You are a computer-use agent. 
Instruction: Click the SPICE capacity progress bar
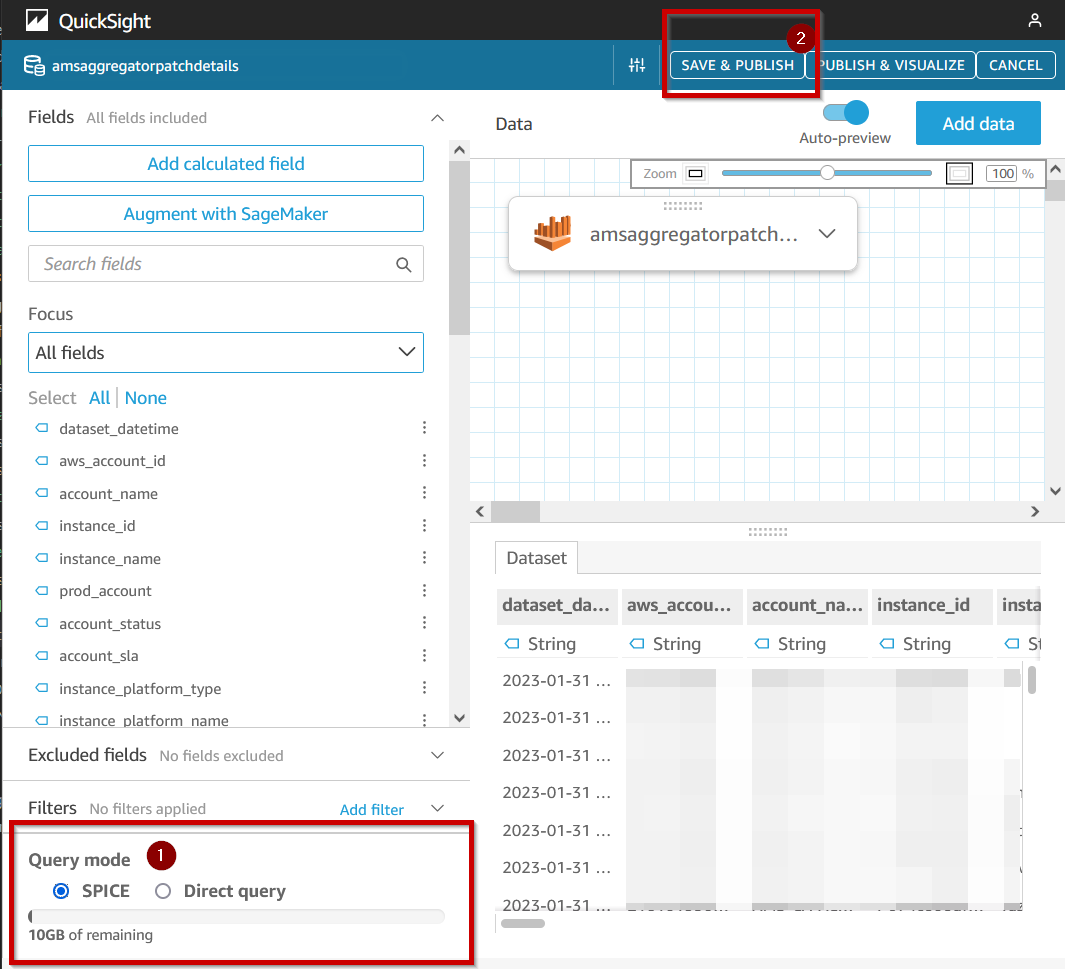[x=236, y=917]
